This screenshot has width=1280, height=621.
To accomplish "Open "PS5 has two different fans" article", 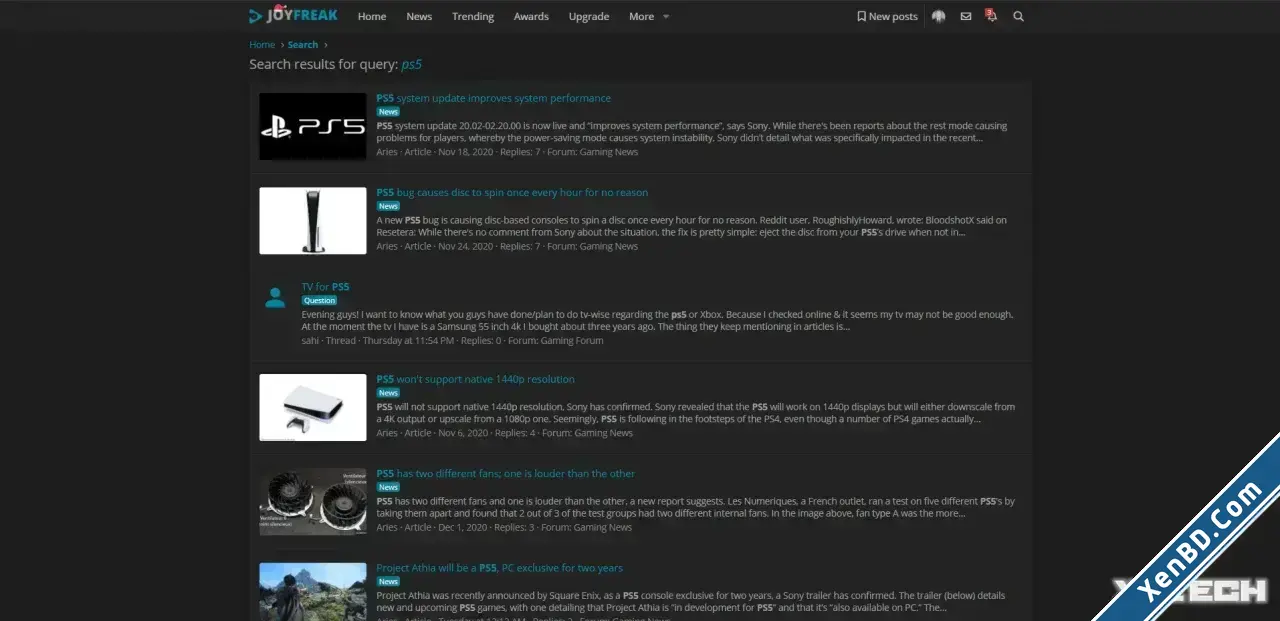I will click(506, 473).
